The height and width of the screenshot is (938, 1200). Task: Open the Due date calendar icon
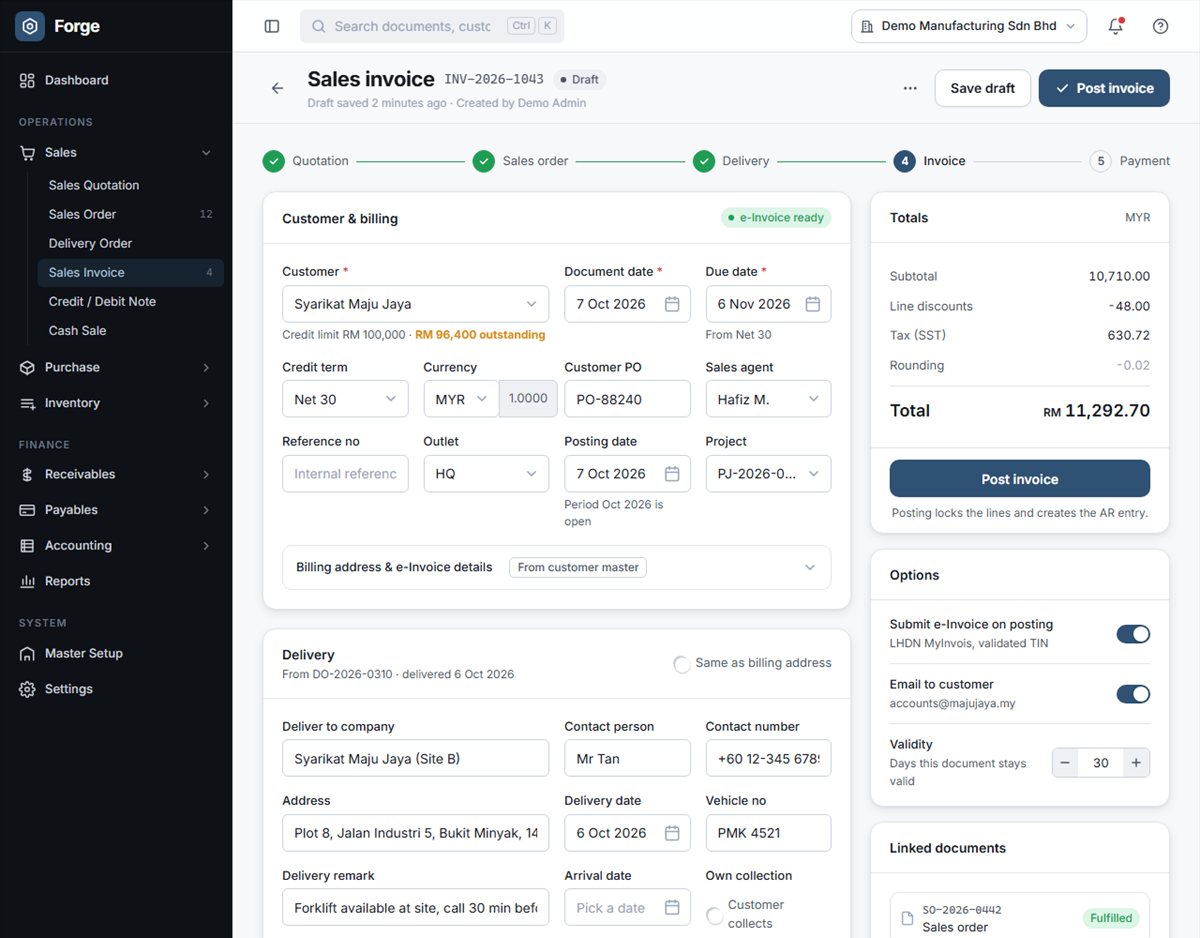point(813,304)
